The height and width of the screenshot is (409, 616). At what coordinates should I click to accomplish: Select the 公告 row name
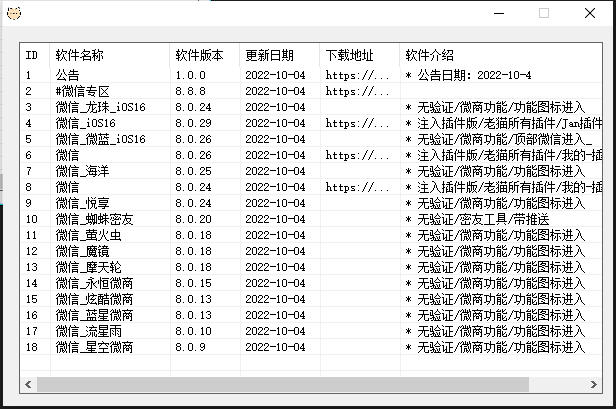tap(67, 75)
